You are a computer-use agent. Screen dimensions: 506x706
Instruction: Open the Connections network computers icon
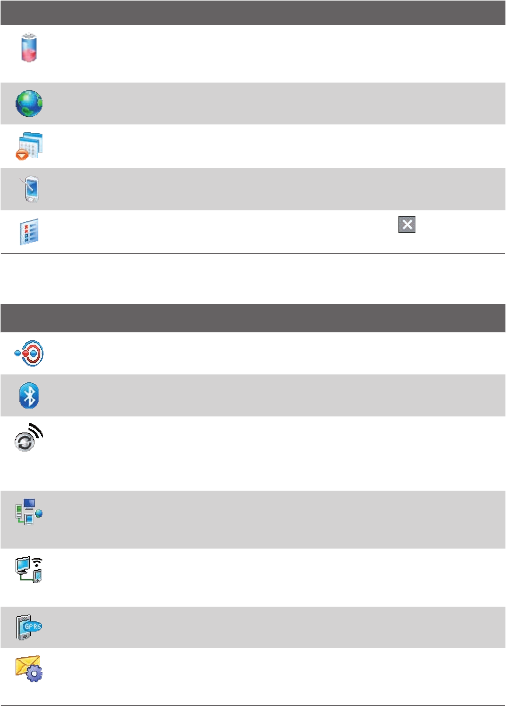[29, 511]
